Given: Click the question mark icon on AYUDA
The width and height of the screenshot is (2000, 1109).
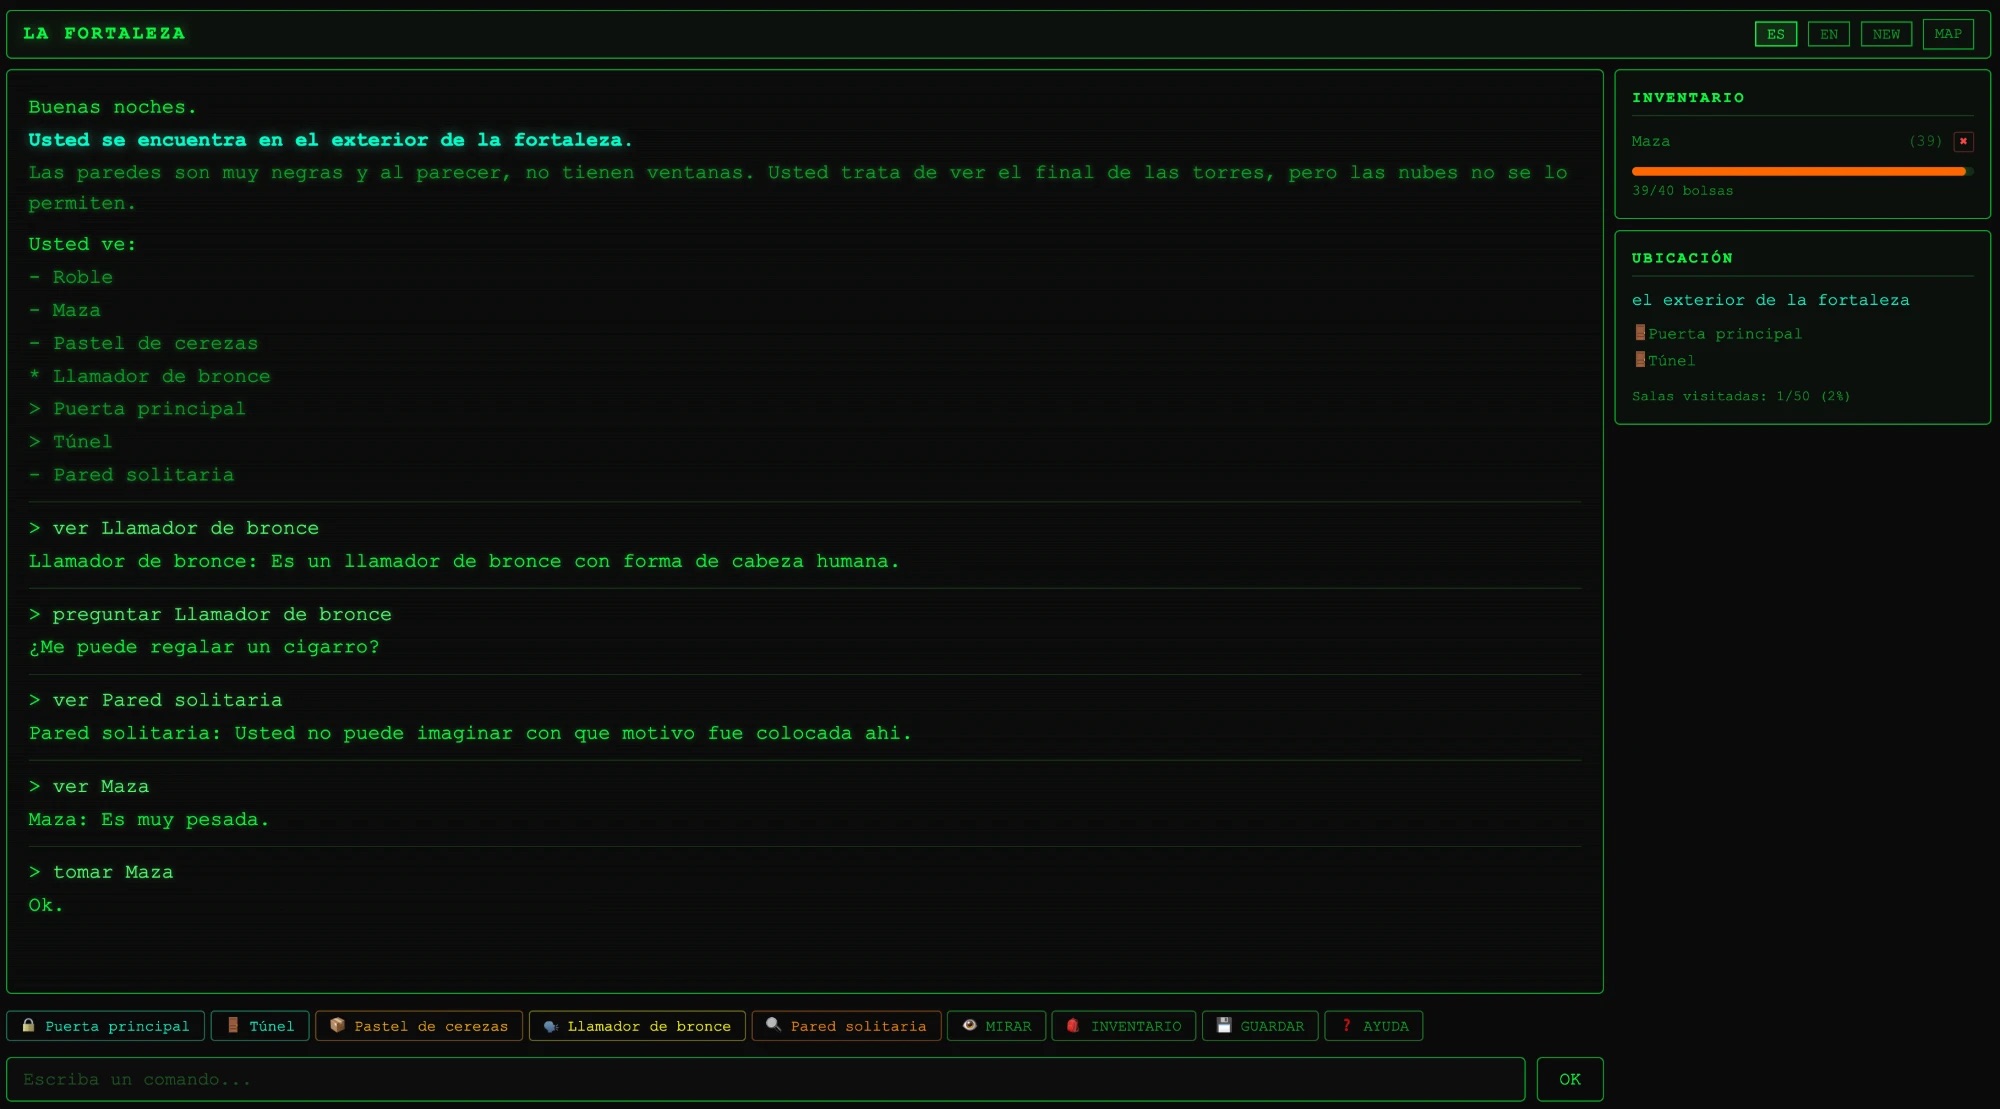Looking at the screenshot, I should click(1346, 1025).
